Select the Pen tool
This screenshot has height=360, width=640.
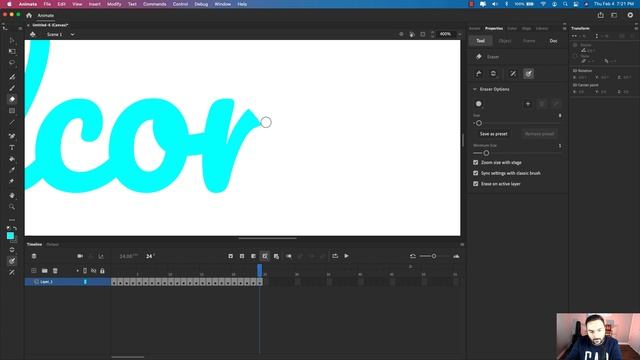[12, 136]
